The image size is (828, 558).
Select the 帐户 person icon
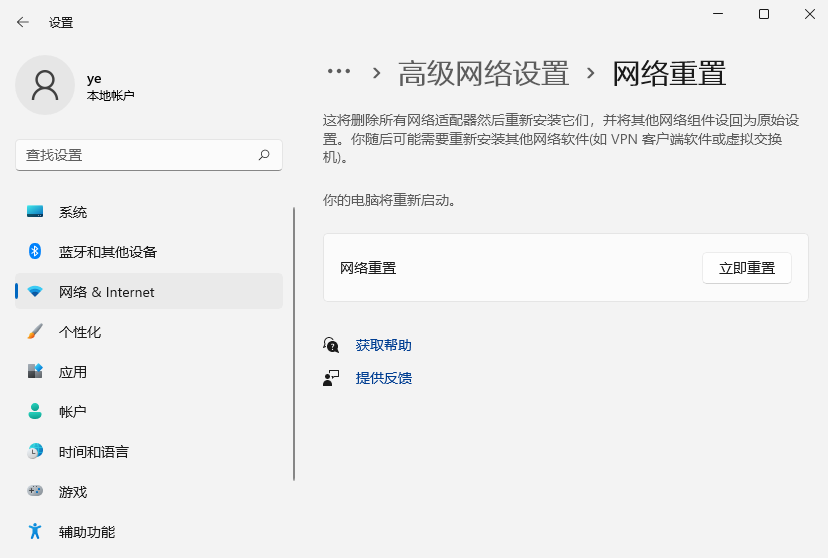pyautogui.click(x=35, y=411)
